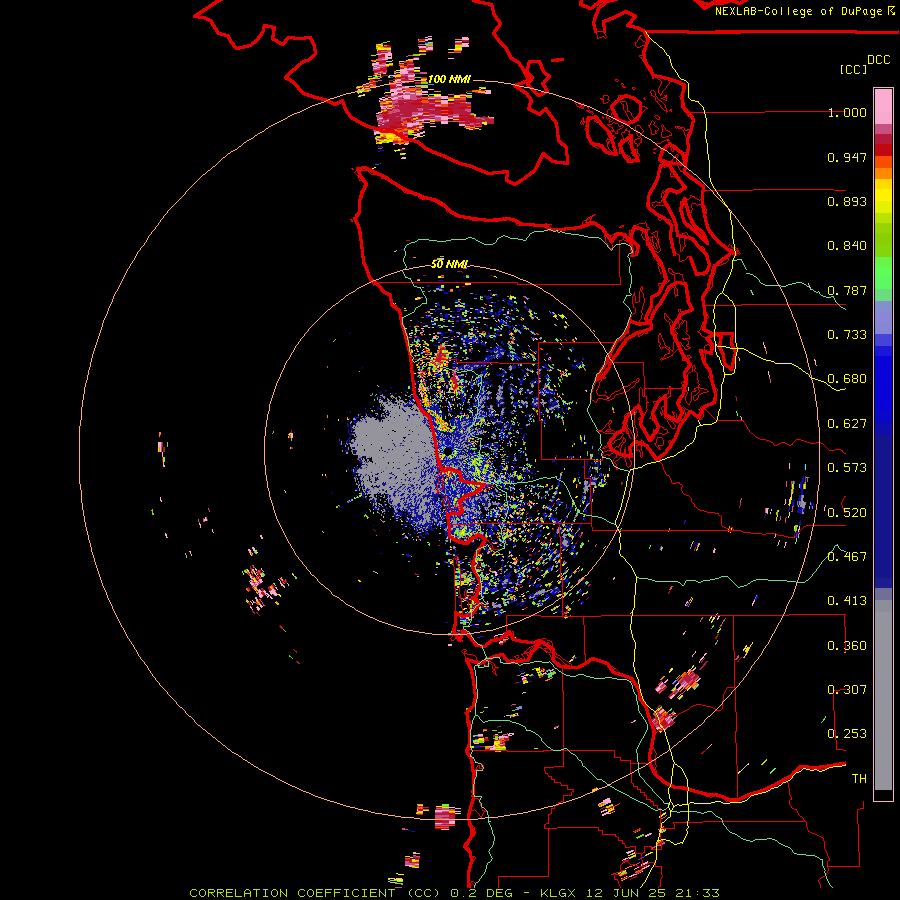Click the 0.573 scale value
The width and height of the screenshot is (900, 900).
[x=847, y=468]
